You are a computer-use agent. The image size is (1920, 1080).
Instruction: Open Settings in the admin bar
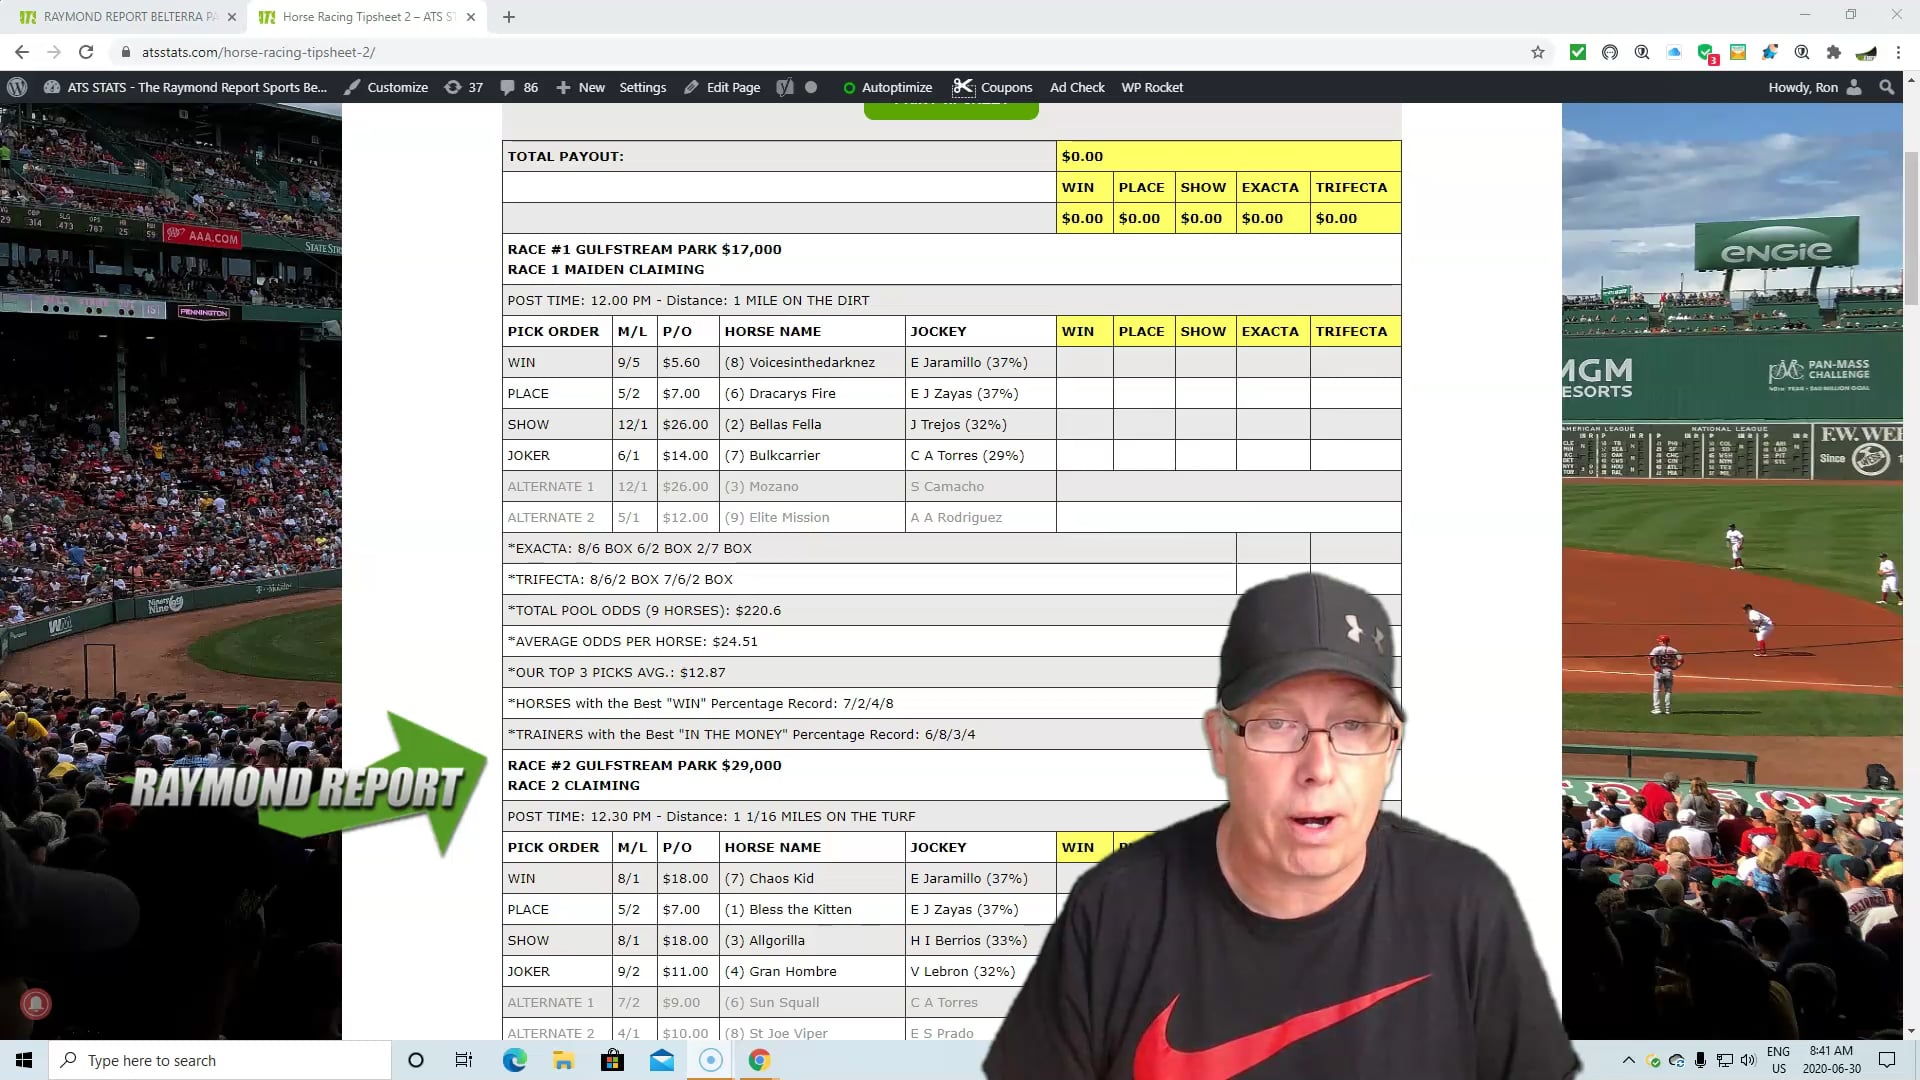pos(642,87)
